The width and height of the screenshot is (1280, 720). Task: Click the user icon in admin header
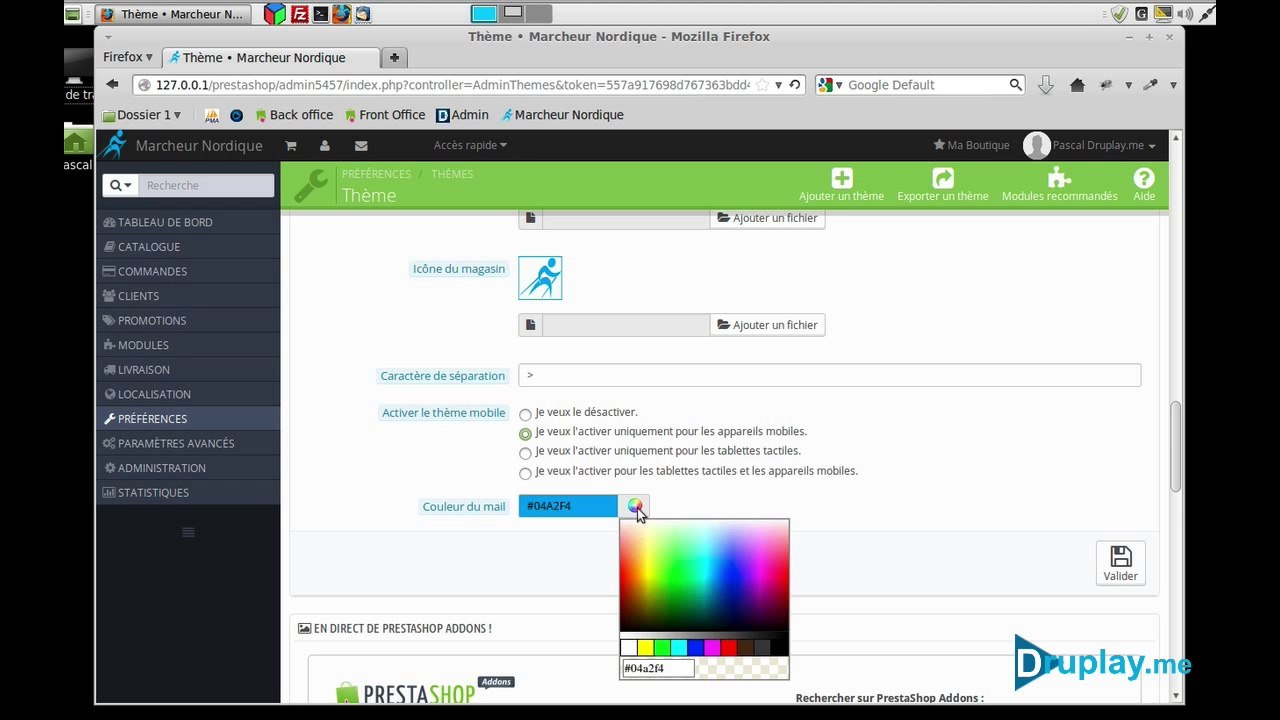coord(325,145)
